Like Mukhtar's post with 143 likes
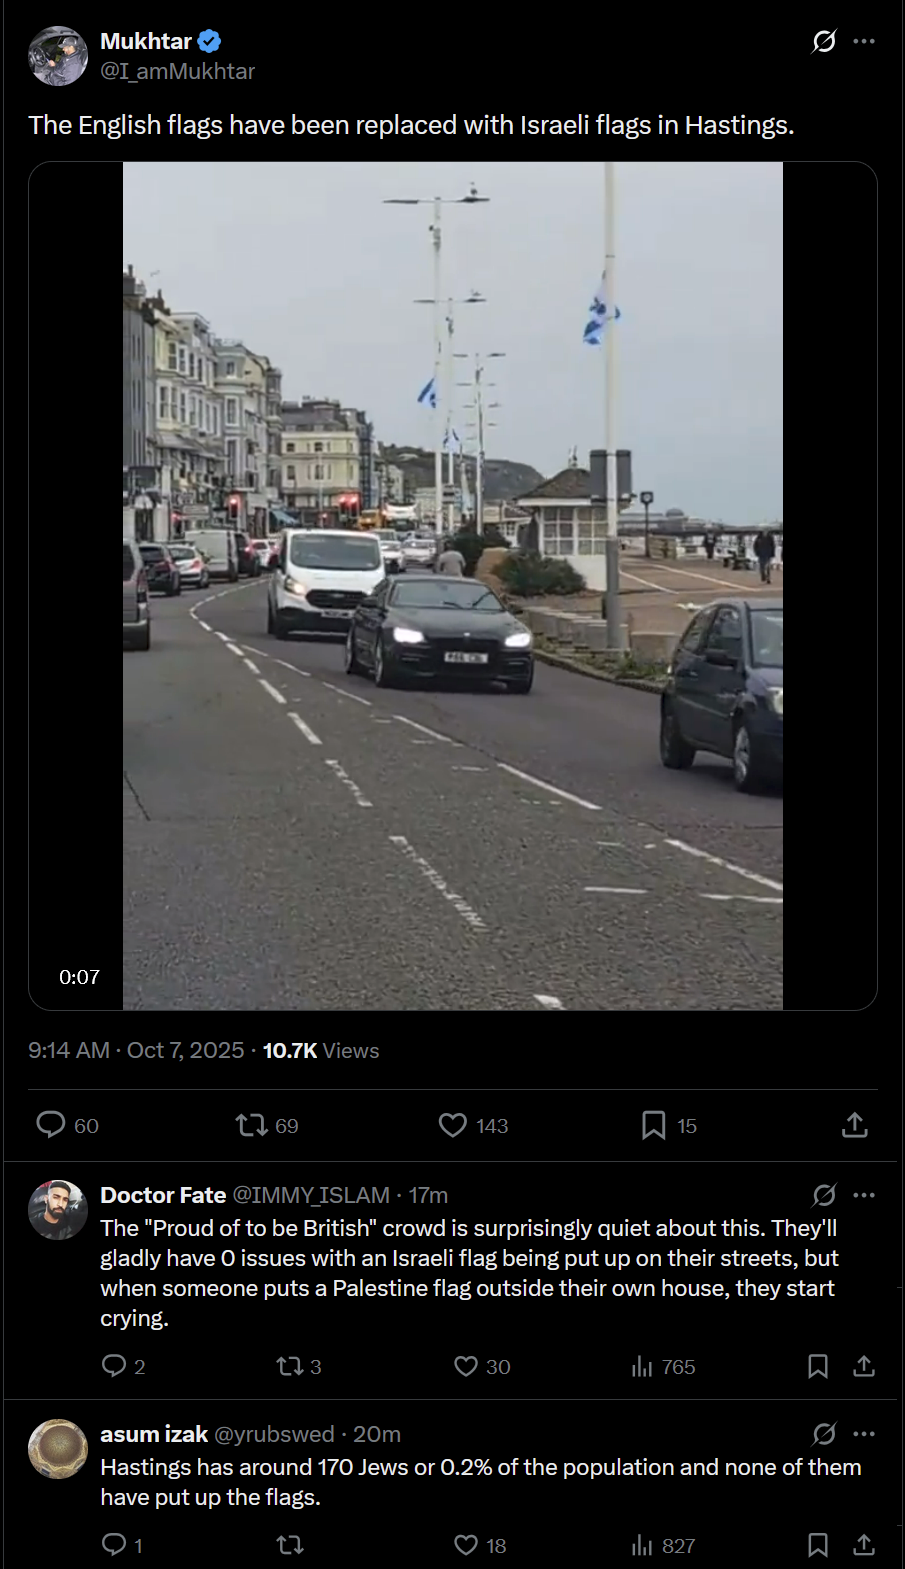The height and width of the screenshot is (1569, 905). [x=453, y=1125]
